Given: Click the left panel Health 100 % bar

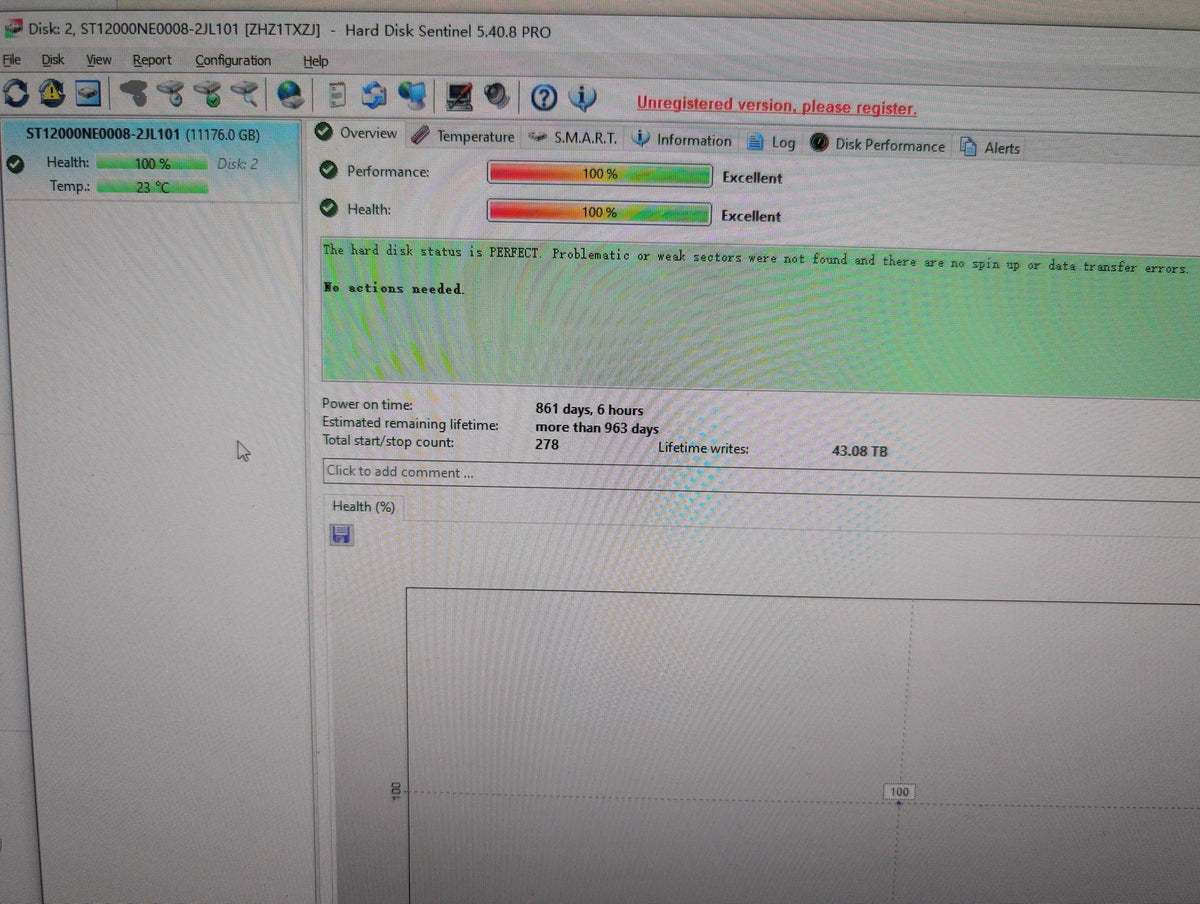Looking at the screenshot, I should coord(152,163).
